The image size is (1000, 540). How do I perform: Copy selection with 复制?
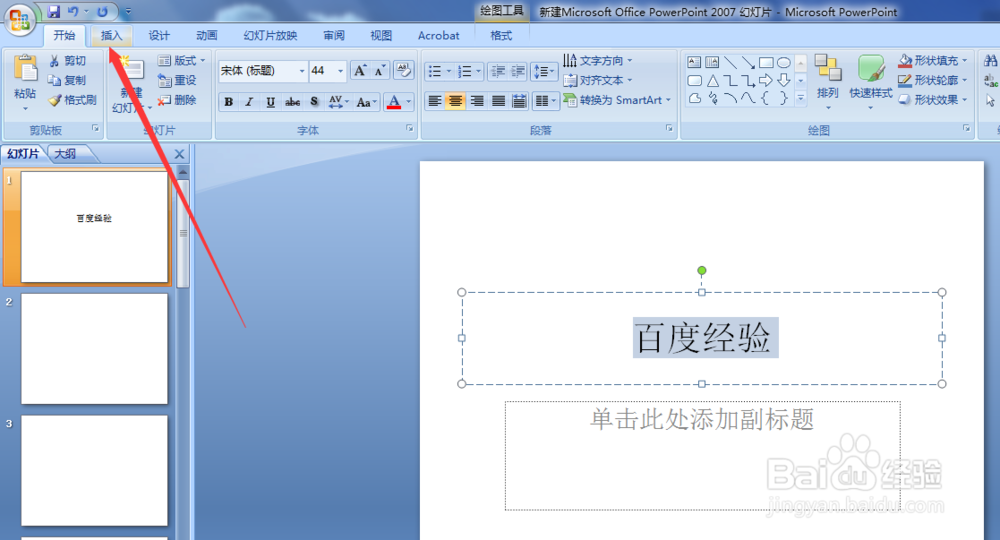tap(68, 80)
